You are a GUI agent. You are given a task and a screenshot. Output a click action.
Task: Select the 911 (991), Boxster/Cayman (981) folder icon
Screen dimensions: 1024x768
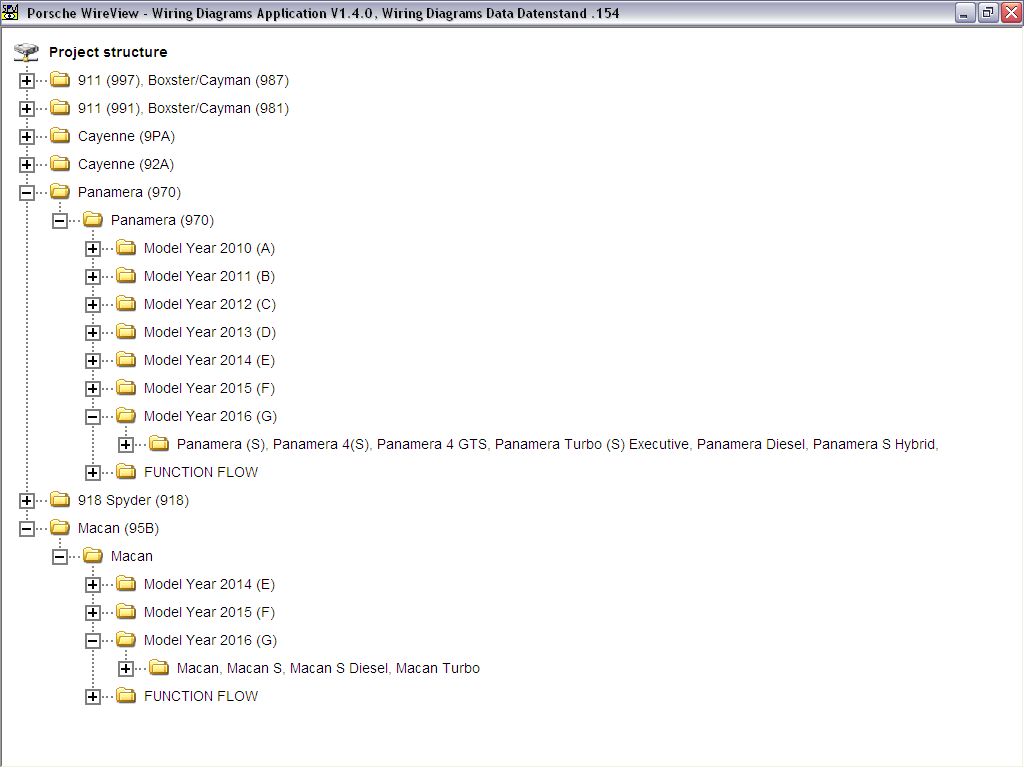point(60,108)
